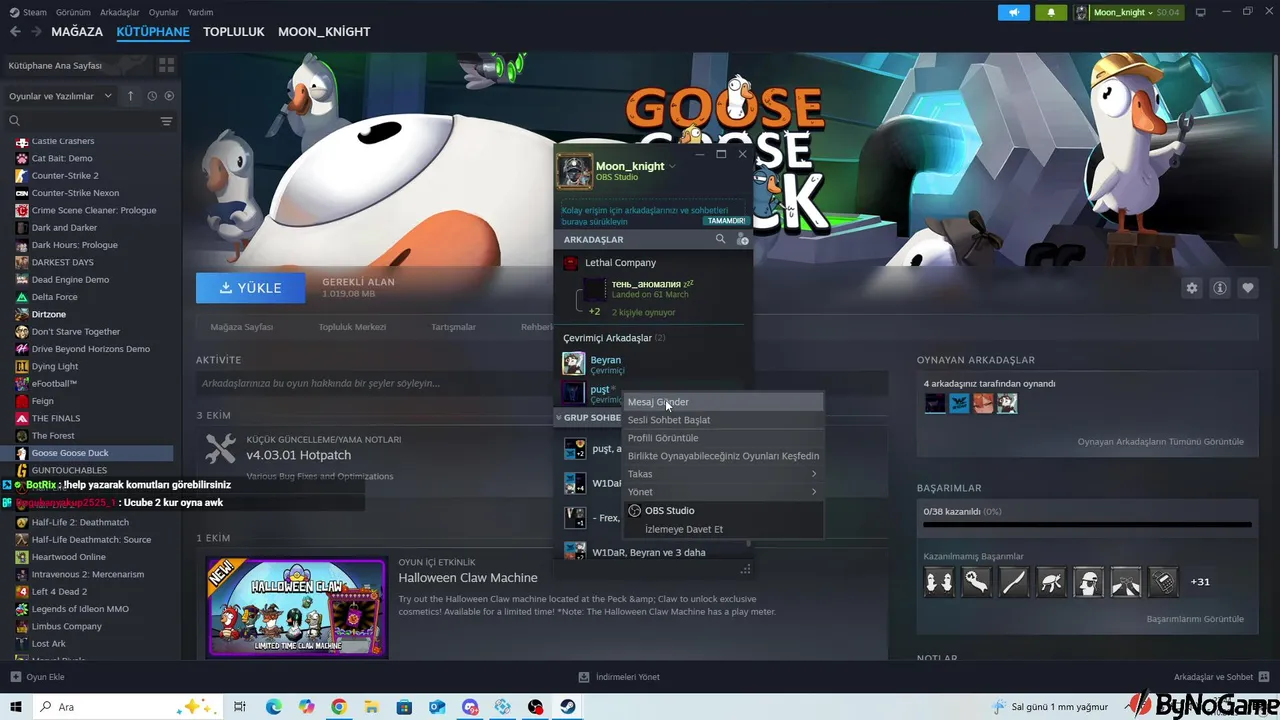Screen dimensions: 1280x720
Task: Open the Arkadaşlar menu
Action: pyautogui.click(x=120, y=12)
